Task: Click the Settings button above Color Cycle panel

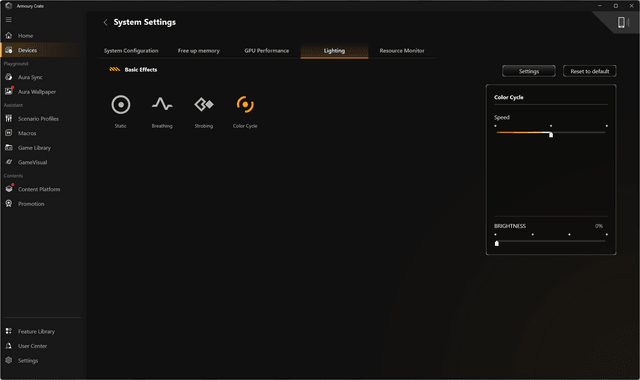Action: click(529, 71)
